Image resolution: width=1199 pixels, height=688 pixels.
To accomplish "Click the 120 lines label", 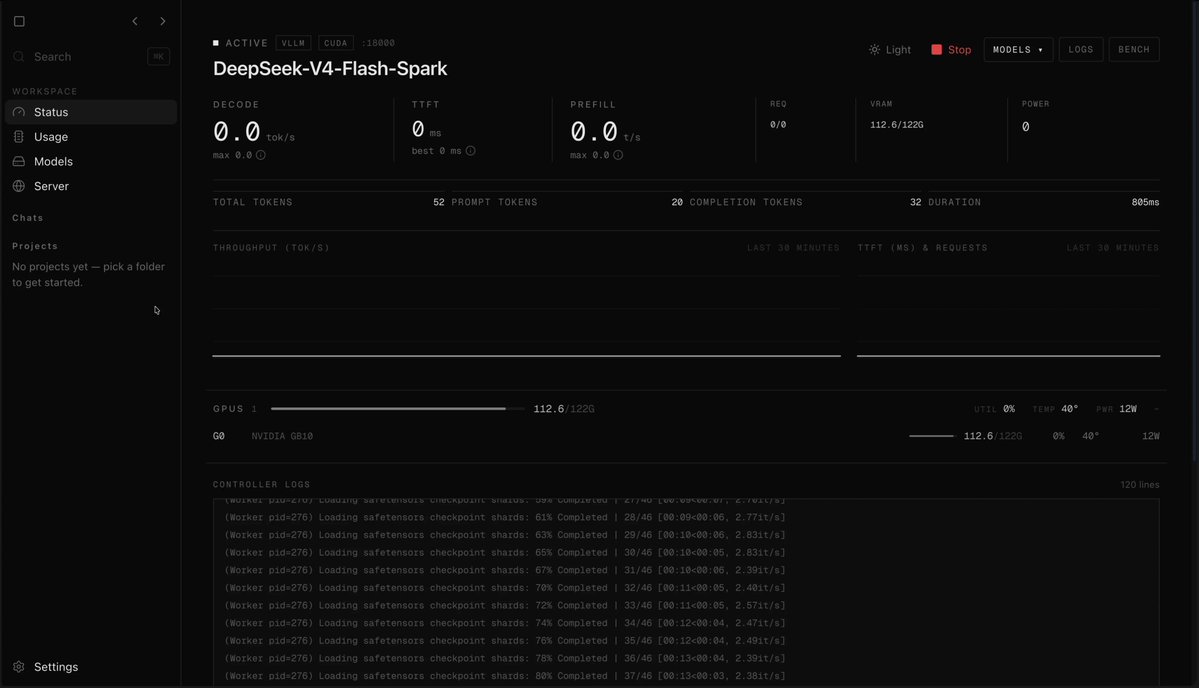I will (1139, 485).
